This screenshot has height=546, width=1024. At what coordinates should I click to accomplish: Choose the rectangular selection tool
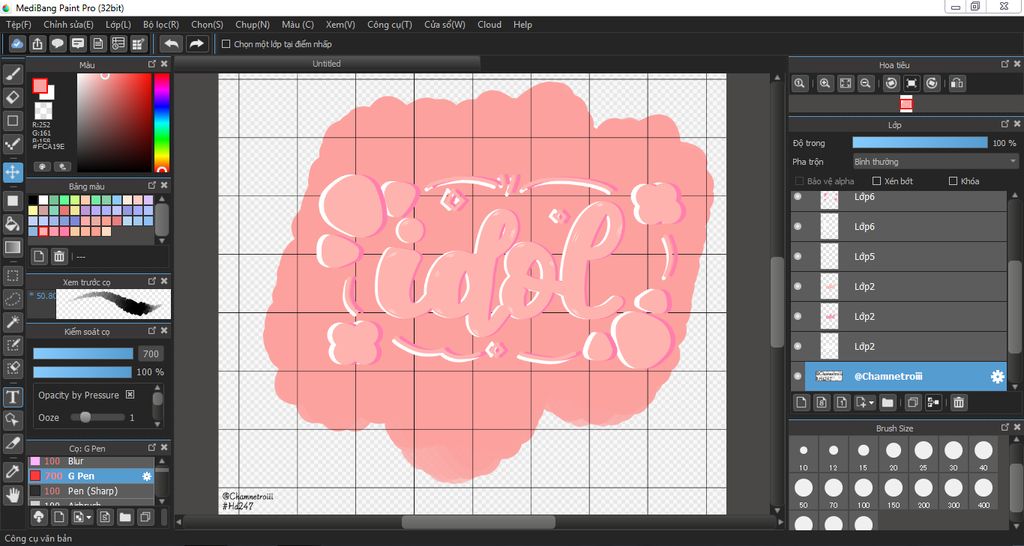(x=12, y=276)
